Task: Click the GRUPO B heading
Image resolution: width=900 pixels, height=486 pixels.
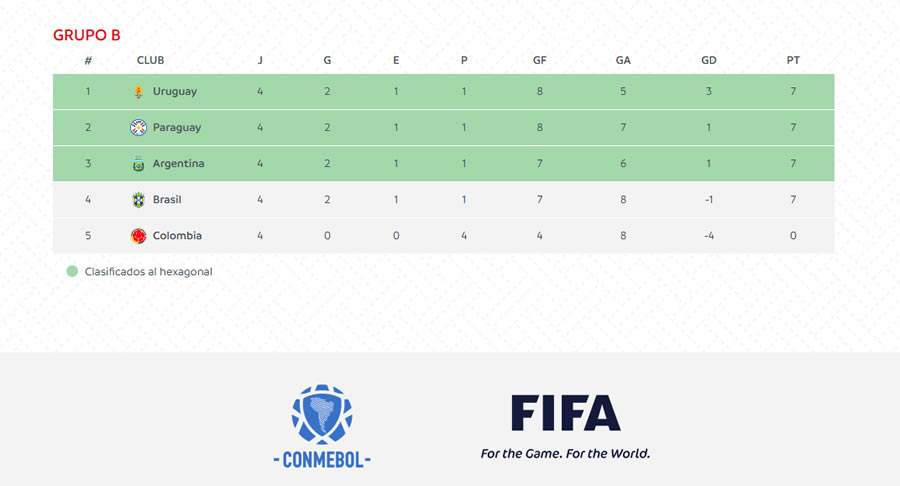Action: [87, 35]
